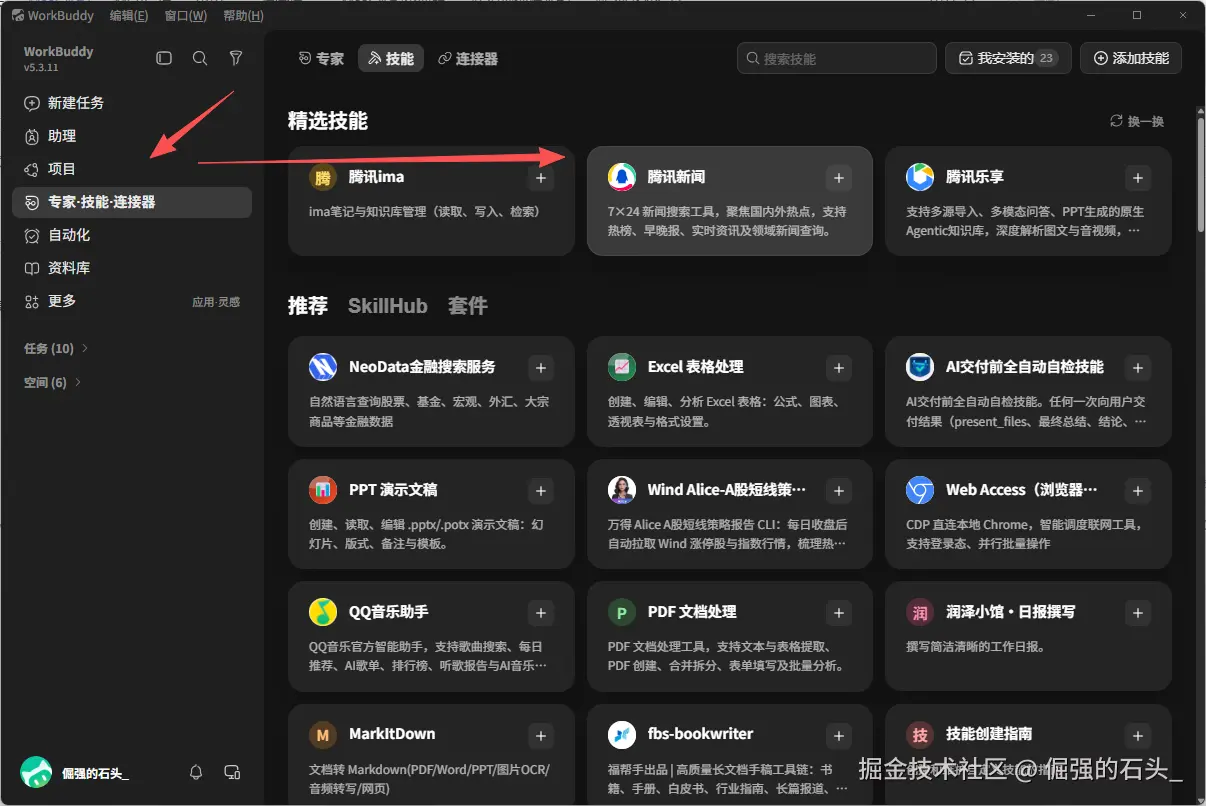Open the notification bell icon
Viewport: 1206px width, 806px height.
pos(196,772)
